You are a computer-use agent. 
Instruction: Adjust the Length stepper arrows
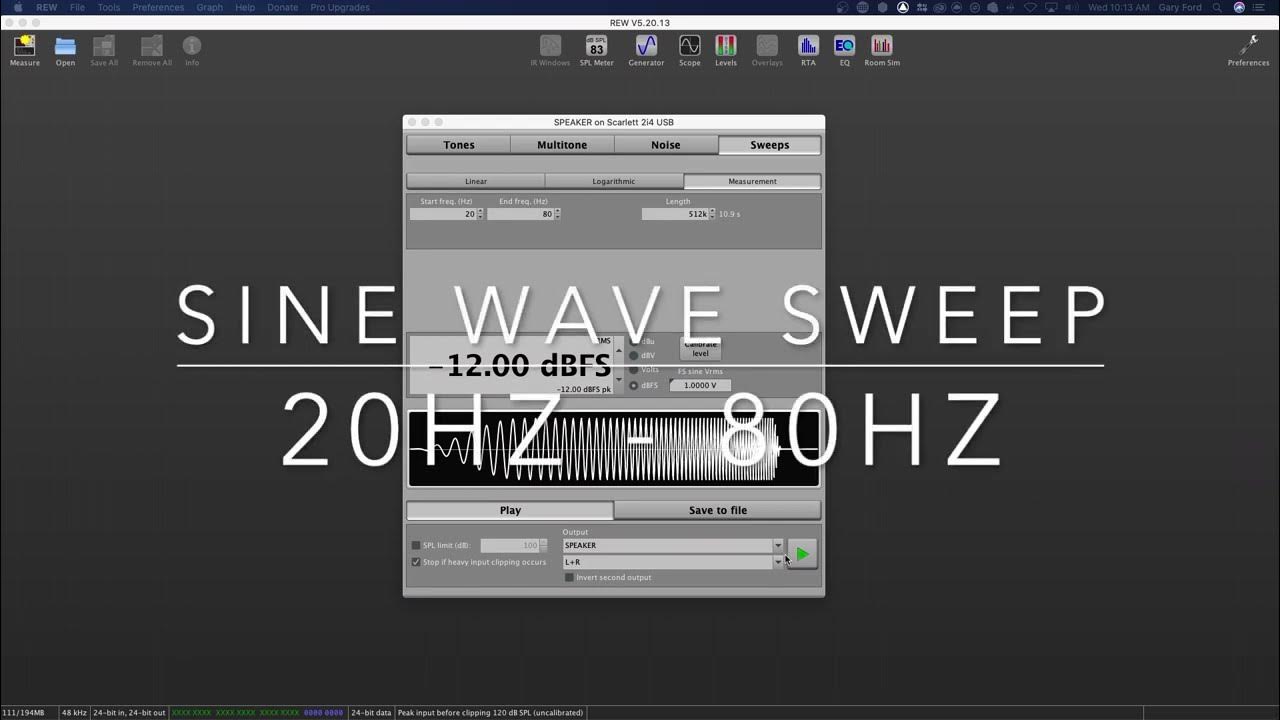point(713,214)
